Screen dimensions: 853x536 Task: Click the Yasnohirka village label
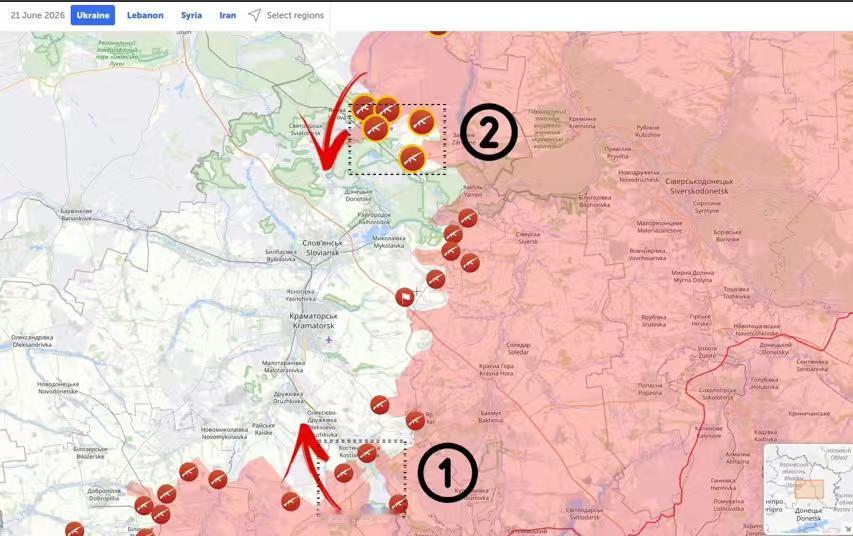coord(300,295)
